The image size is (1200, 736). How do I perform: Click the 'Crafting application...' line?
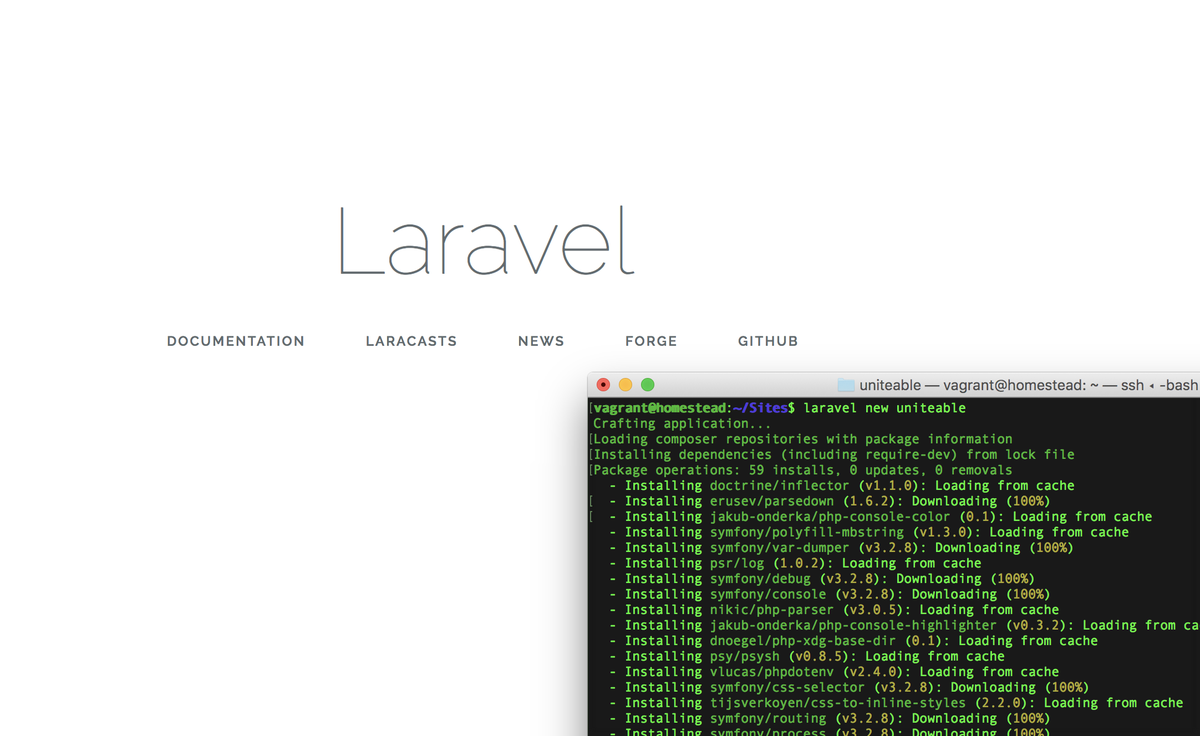[682, 423]
